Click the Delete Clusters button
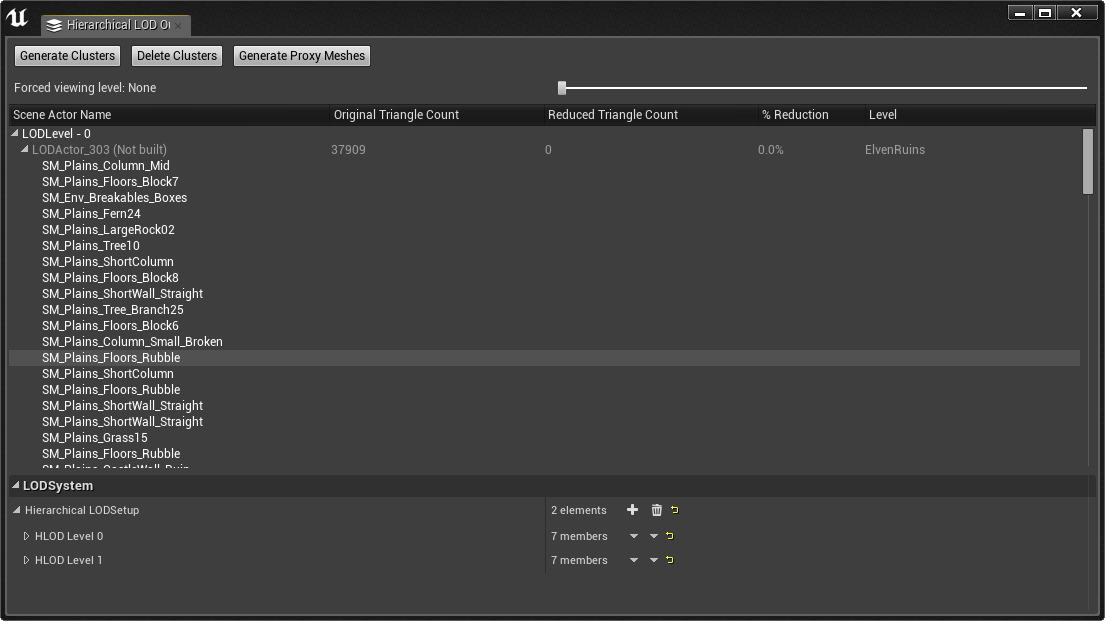 click(177, 56)
